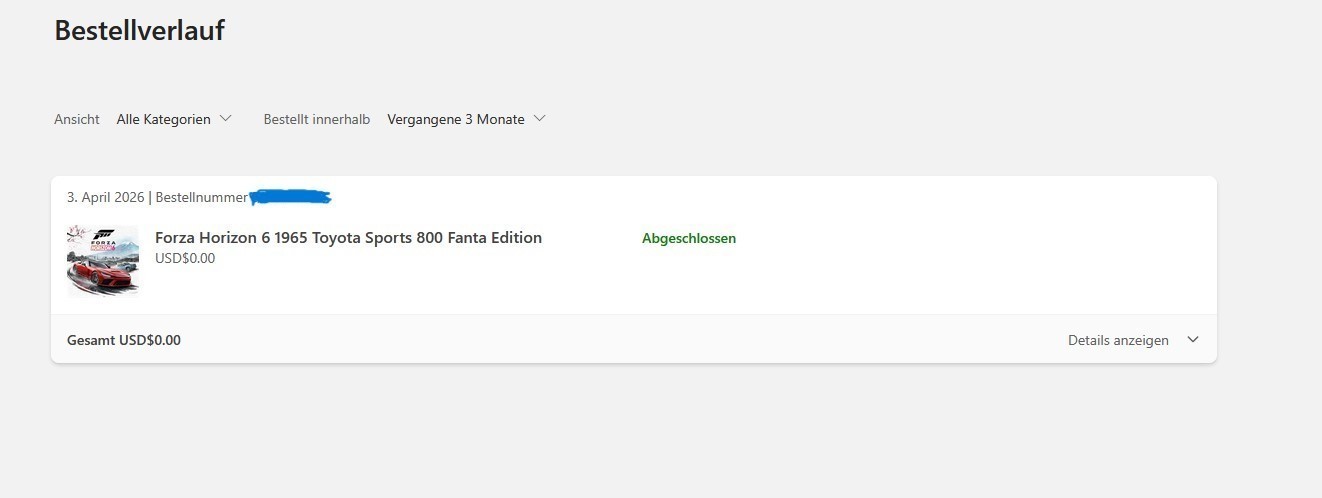Click the Bestellverlauf page heading
Viewport: 1322px width, 498px height.
coord(139,31)
